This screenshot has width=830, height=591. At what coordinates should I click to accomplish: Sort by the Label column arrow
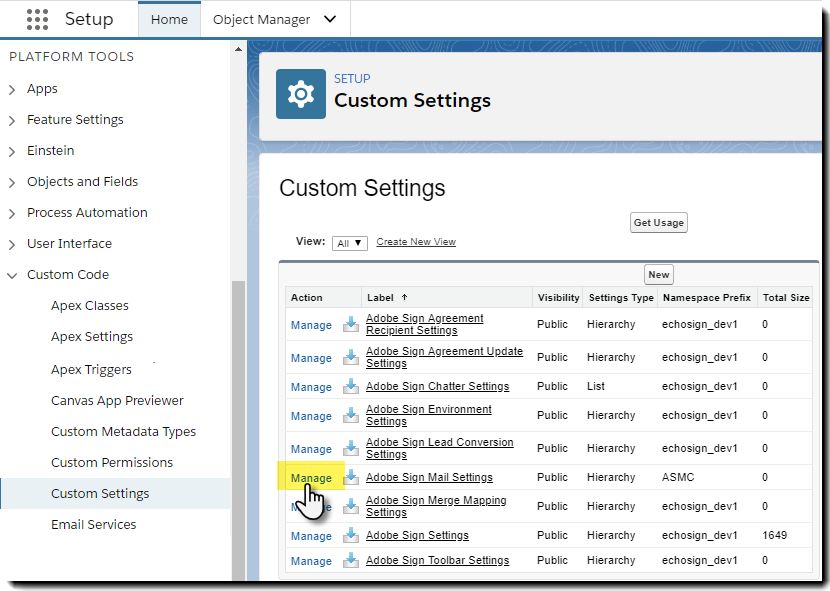click(404, 297)
